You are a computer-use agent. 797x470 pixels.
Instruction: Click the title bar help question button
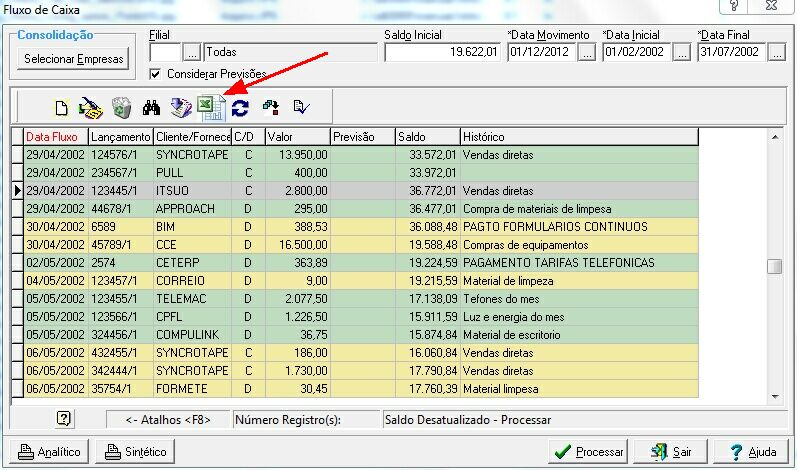[x=733, y=6]
